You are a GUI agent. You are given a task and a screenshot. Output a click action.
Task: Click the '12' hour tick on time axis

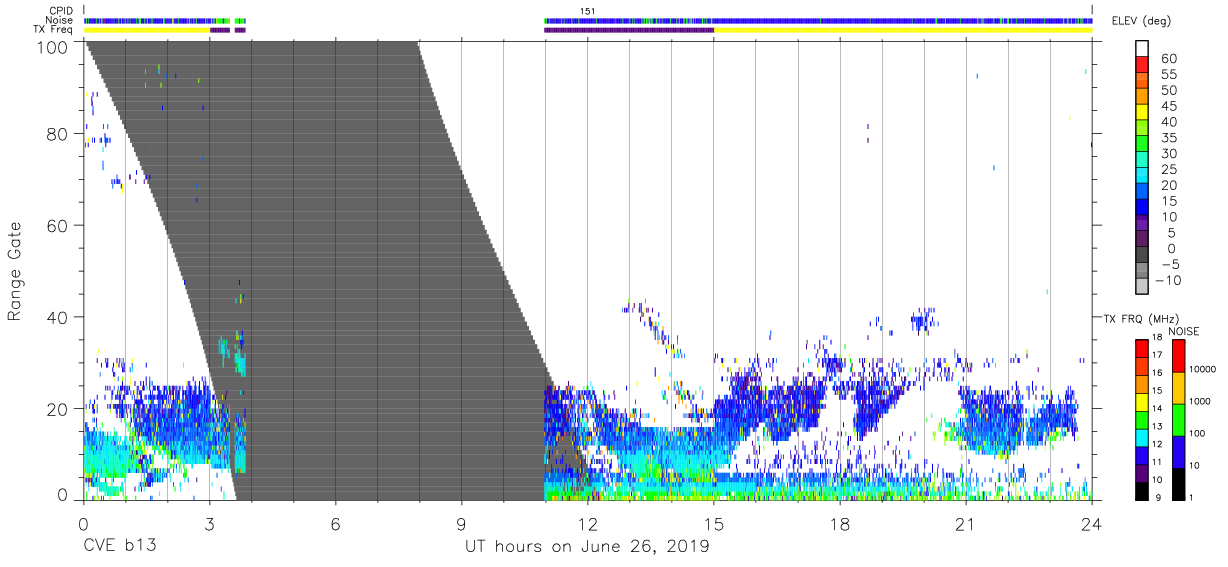point(587,523)
